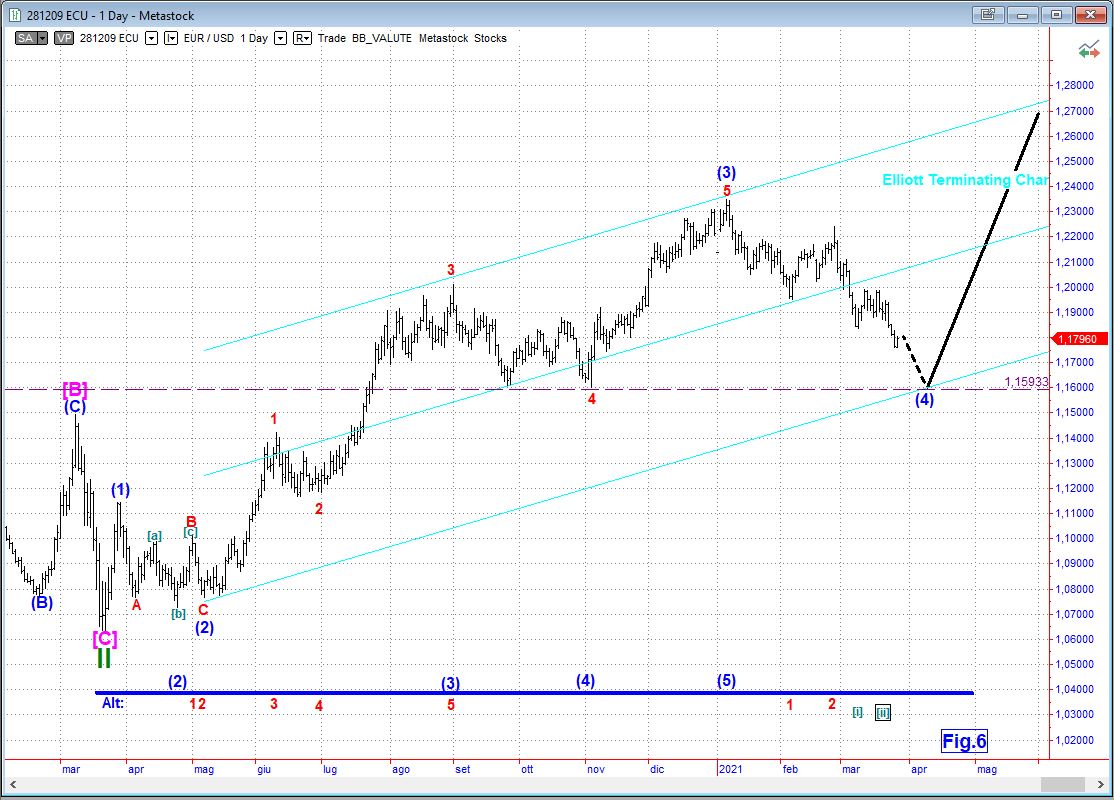Click the red 1,17960 last price tag
Image resolution: width=1114 pixels, height=800 pixels.
coord(1077,339)
